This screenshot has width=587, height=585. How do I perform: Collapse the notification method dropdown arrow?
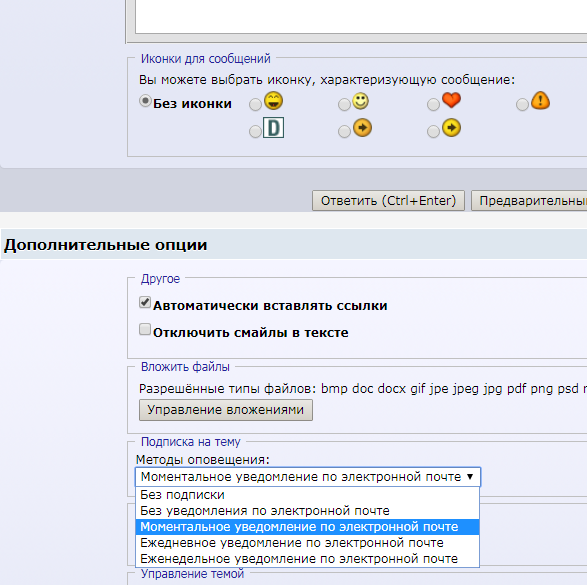point(470,477)
